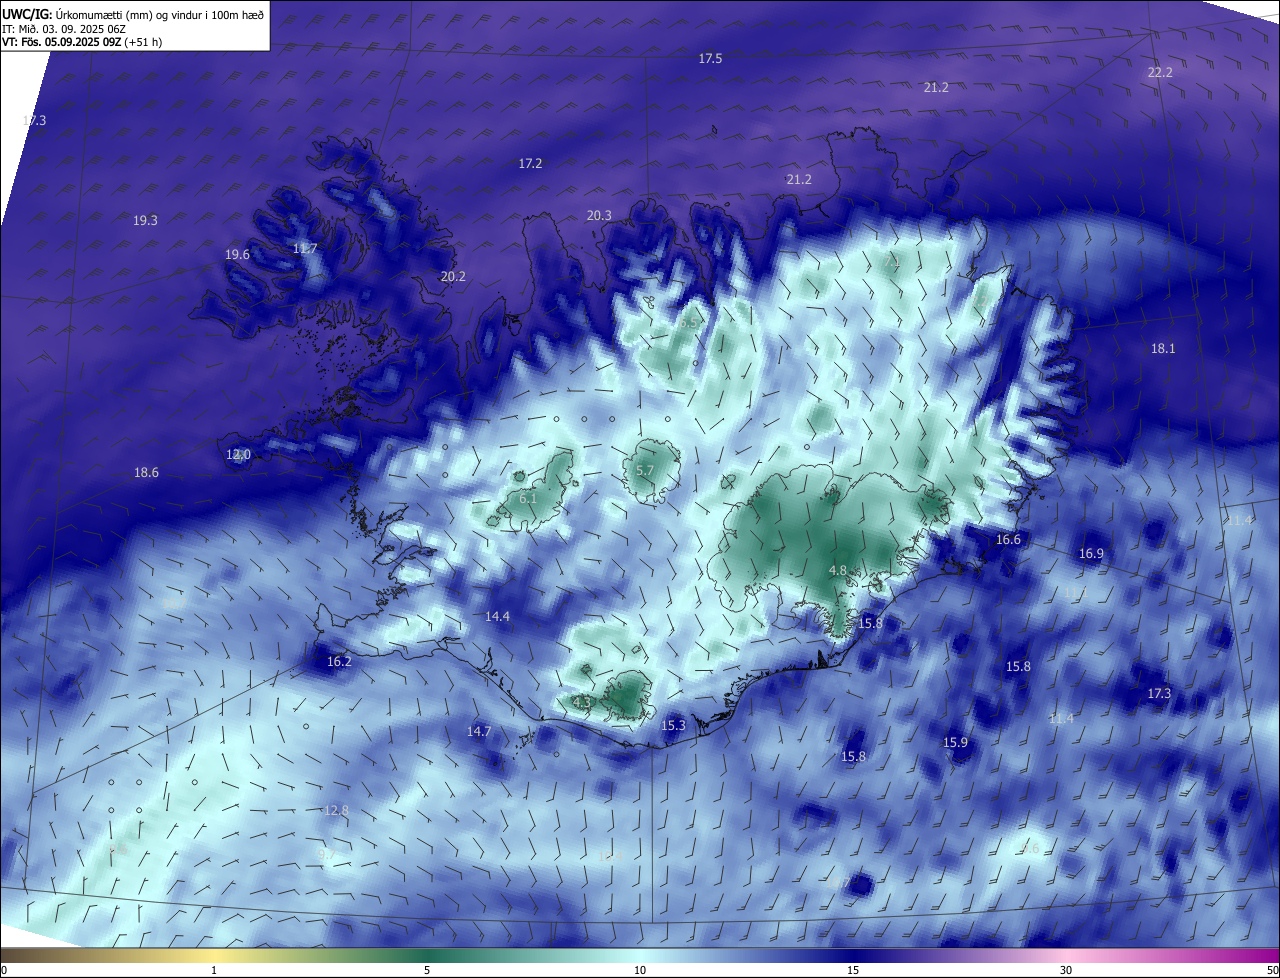1280x978 pixels.
Task: Click the value label 17.2 on the map
Action: [530, 163]
